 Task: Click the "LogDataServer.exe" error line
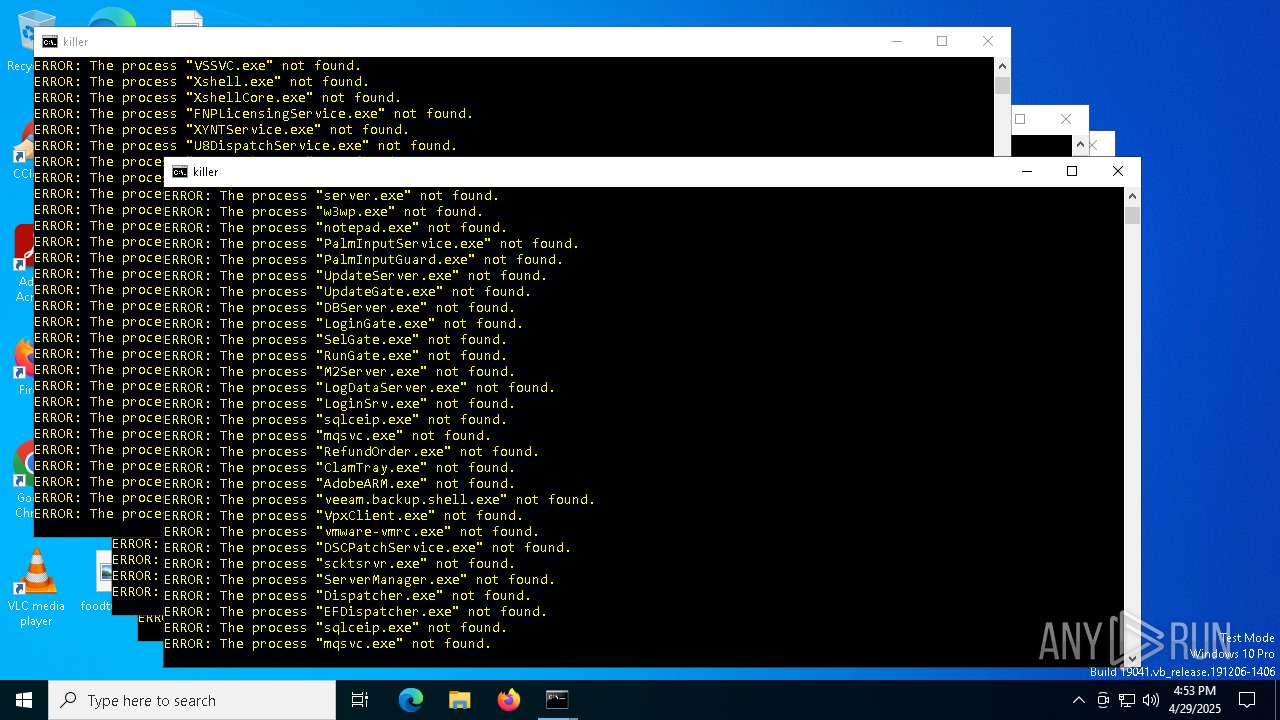point(360,388)
